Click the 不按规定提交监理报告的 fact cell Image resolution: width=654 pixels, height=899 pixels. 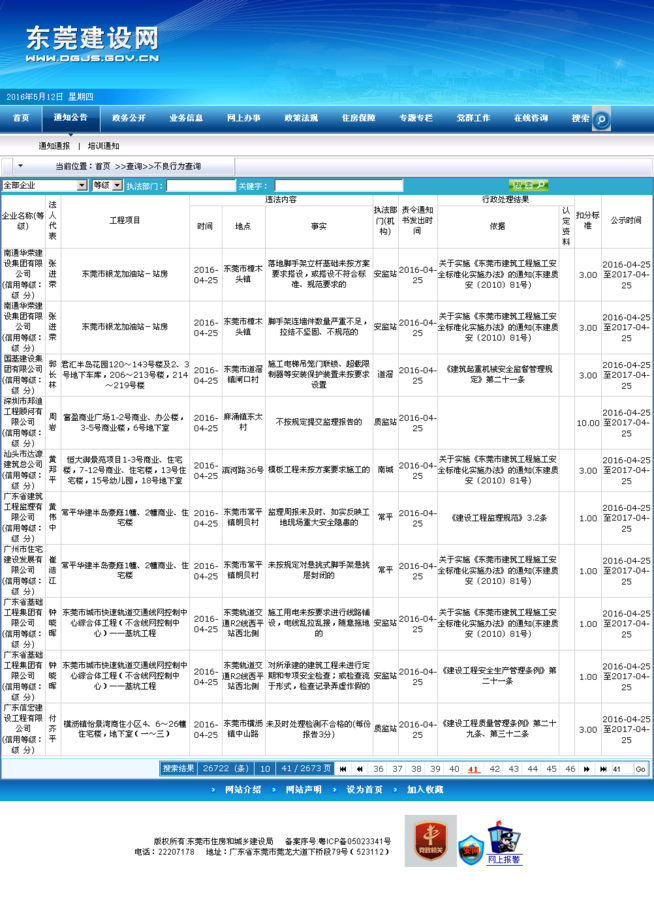pos(319,422)
